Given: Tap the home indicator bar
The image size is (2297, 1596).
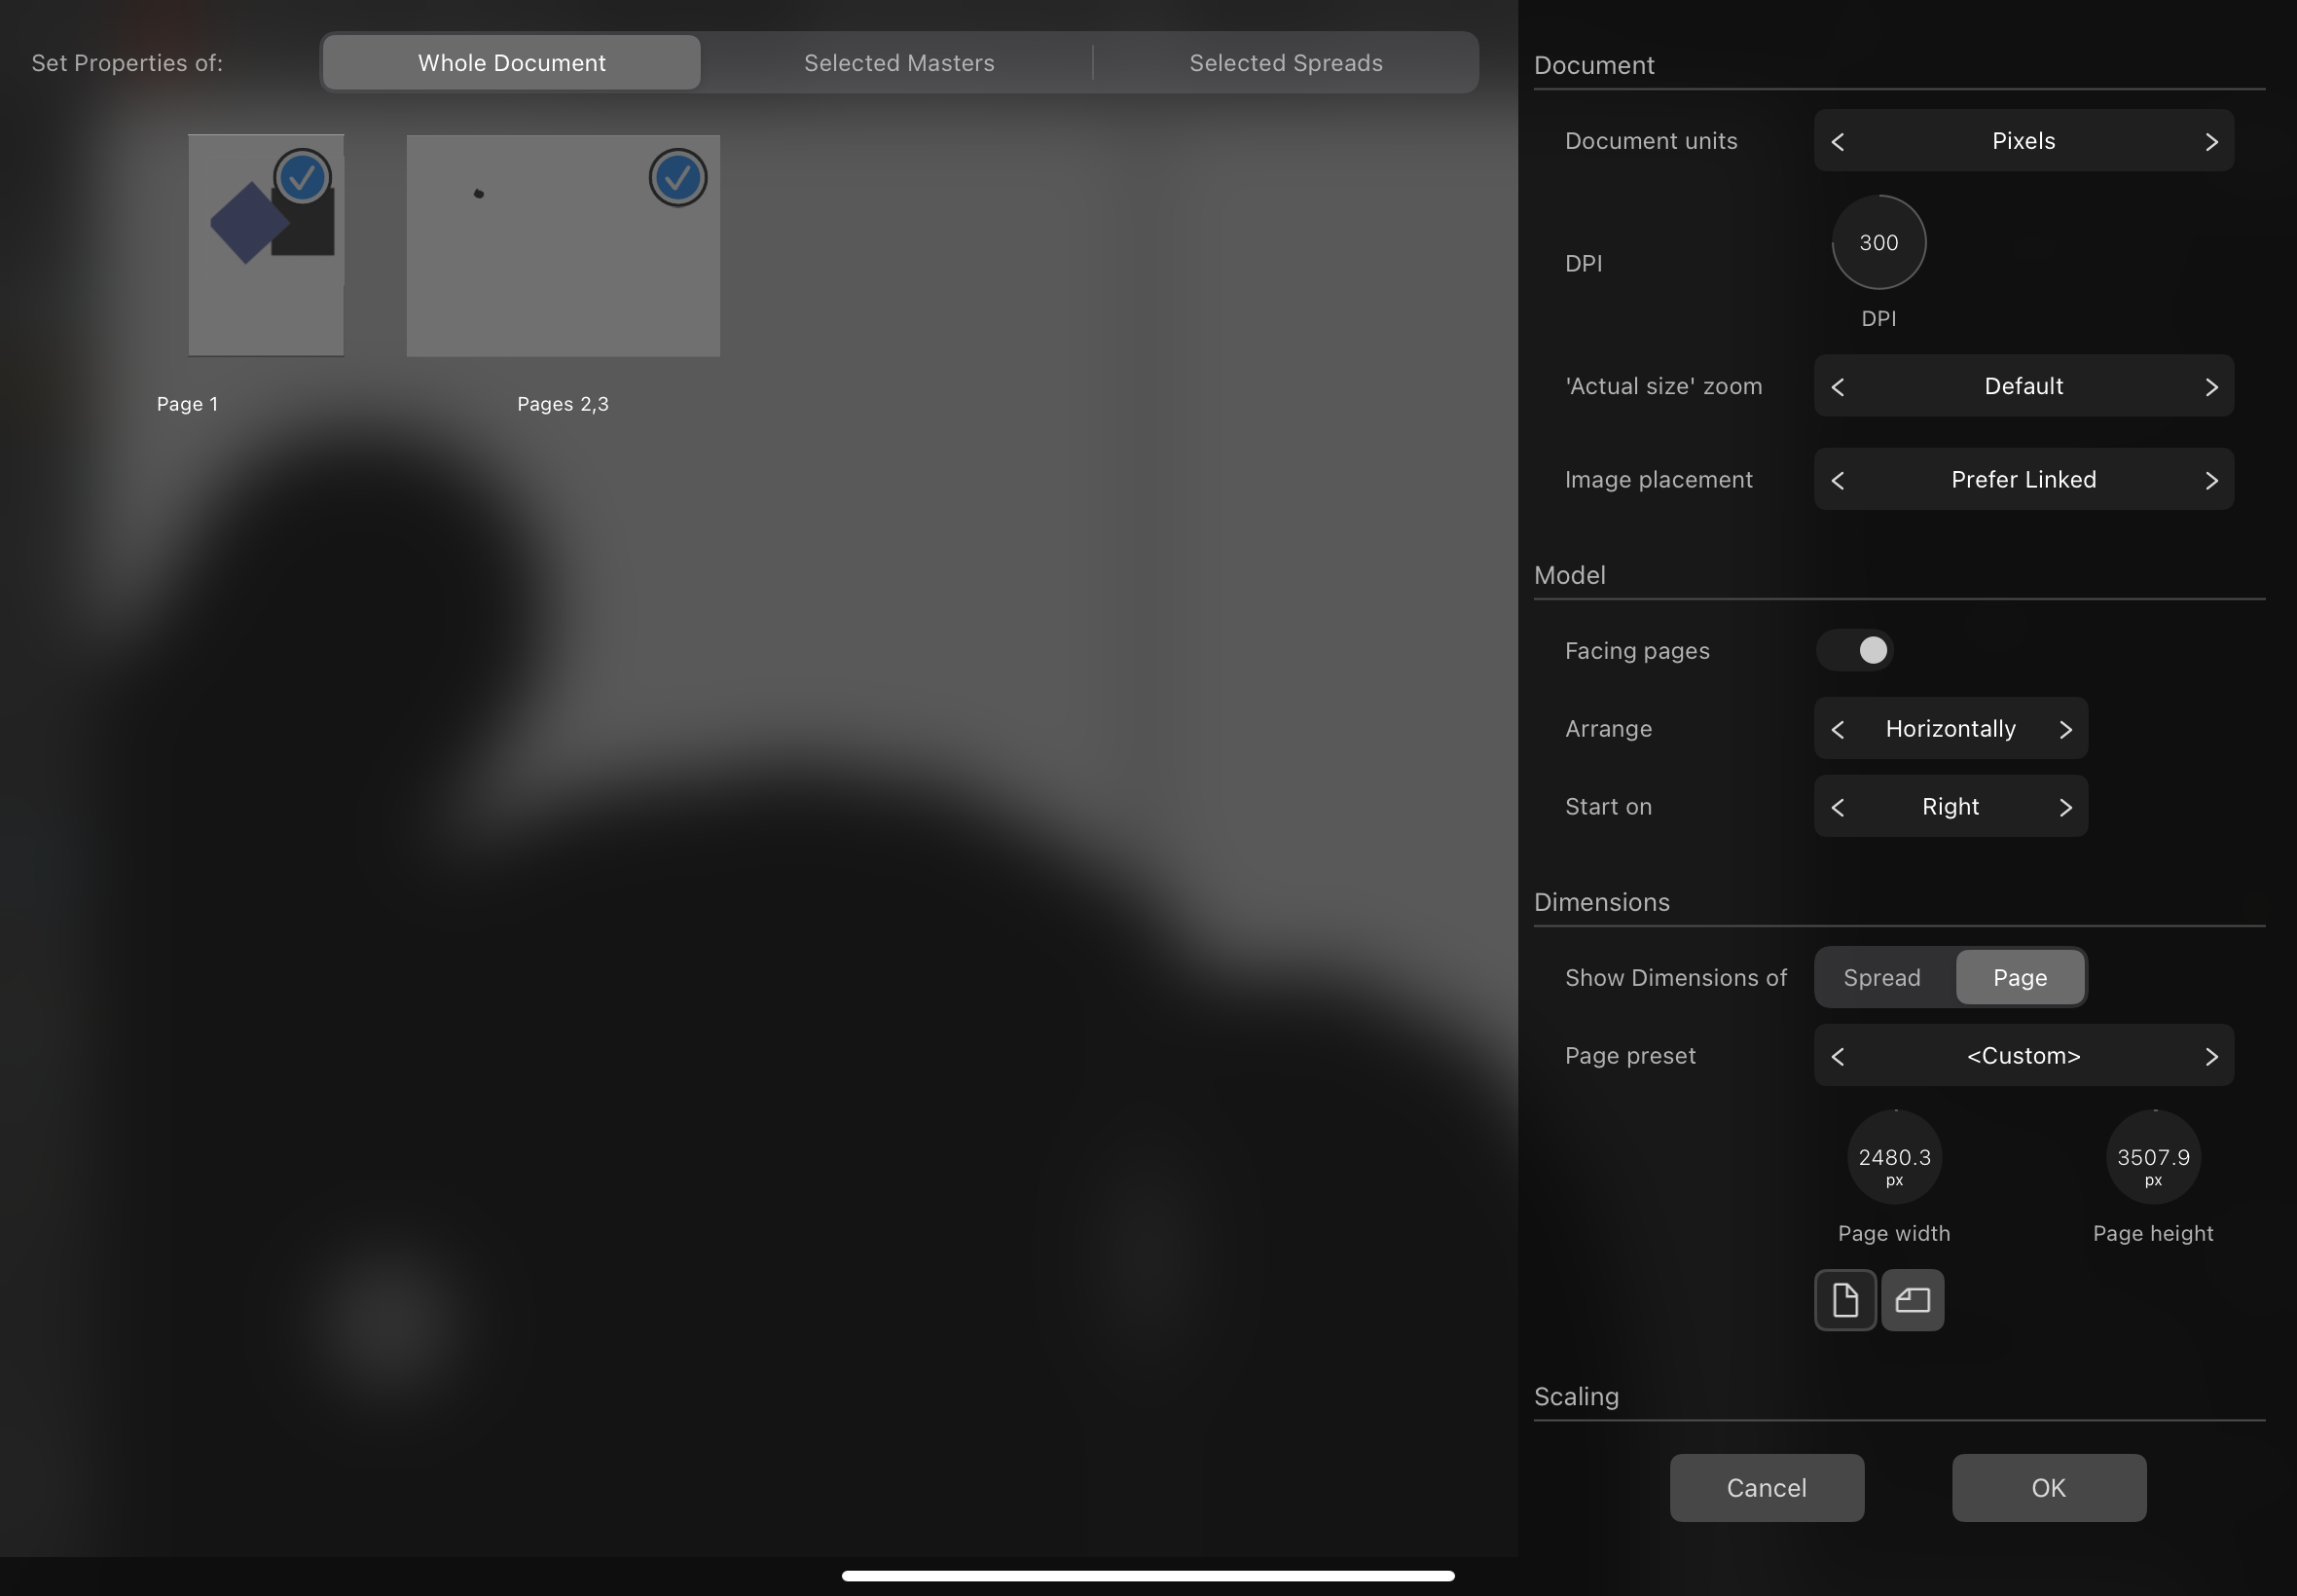Looking at the screenshot, I should pyautogui.click(x=1148, y=1576).
